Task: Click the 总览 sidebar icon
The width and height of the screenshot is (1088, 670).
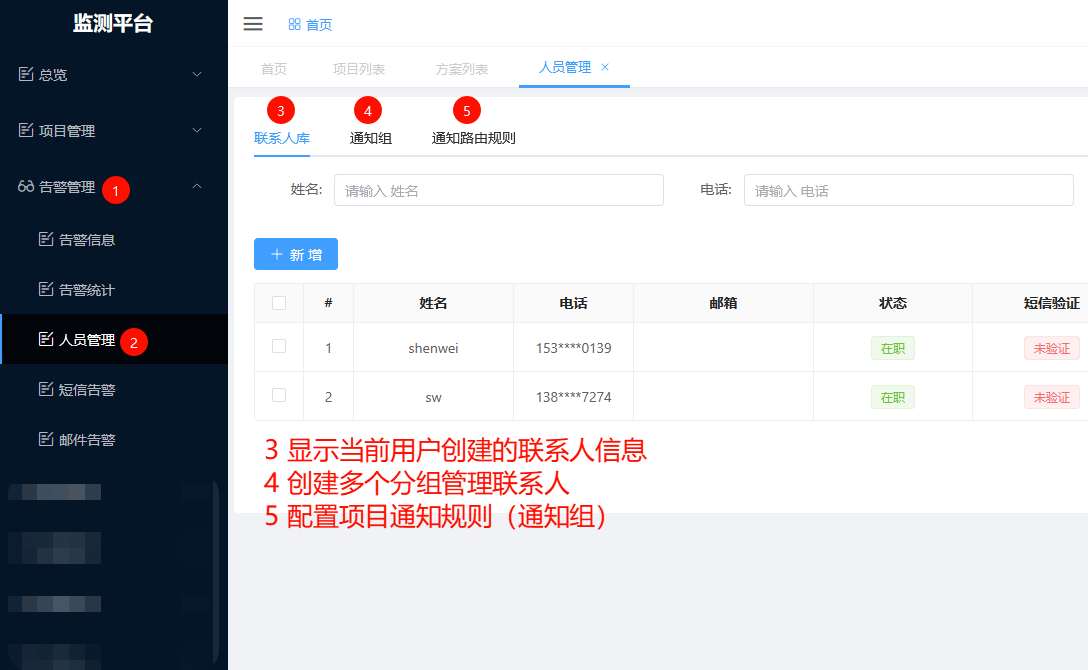Action: pyautogui.click(x=26, y=74)
